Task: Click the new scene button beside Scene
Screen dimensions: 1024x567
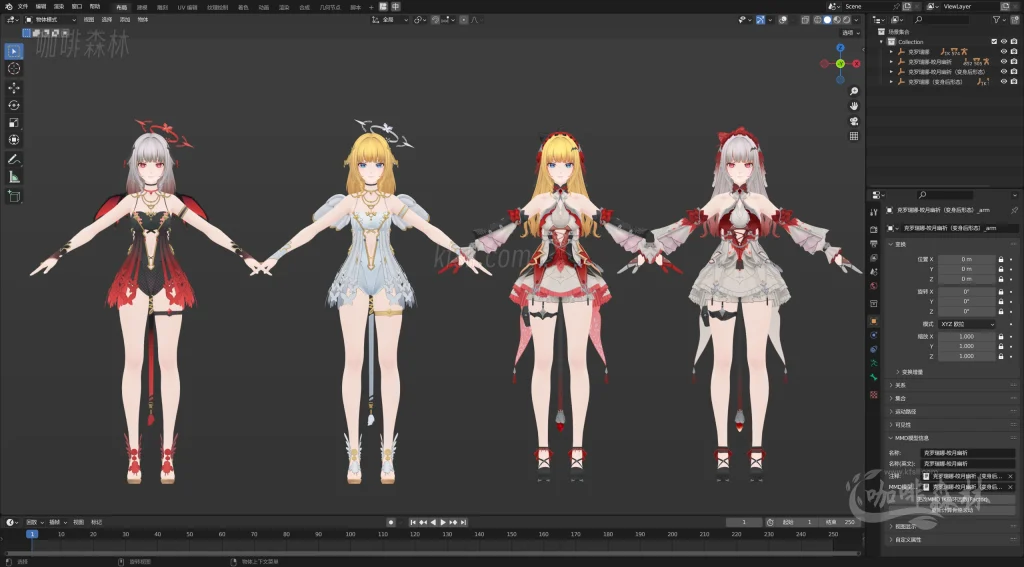Action: [x=907, y=6]
